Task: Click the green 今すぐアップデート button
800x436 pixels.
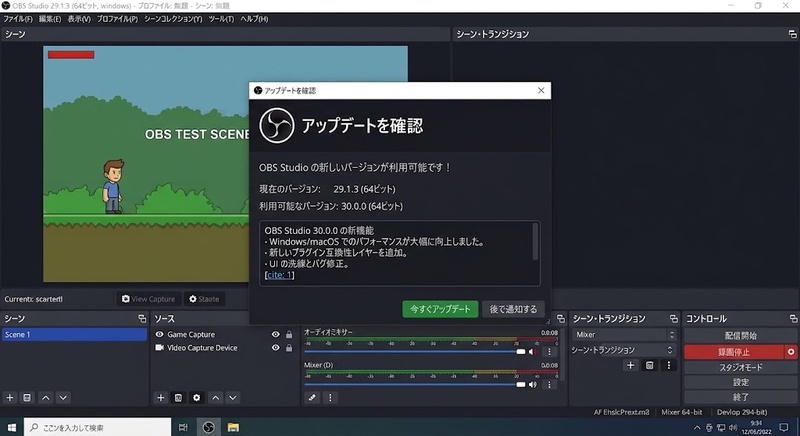Action: pyautogui.click(x=440, y=309)
